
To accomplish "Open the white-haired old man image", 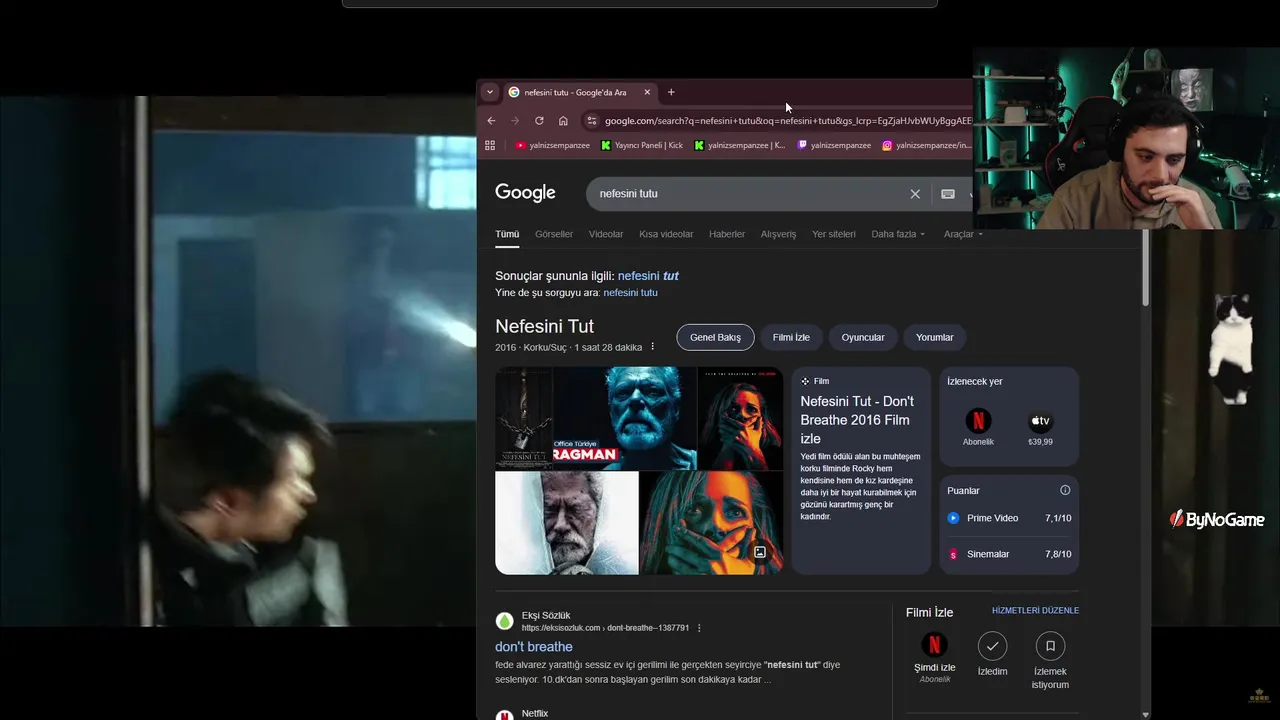I will [567, 523].
